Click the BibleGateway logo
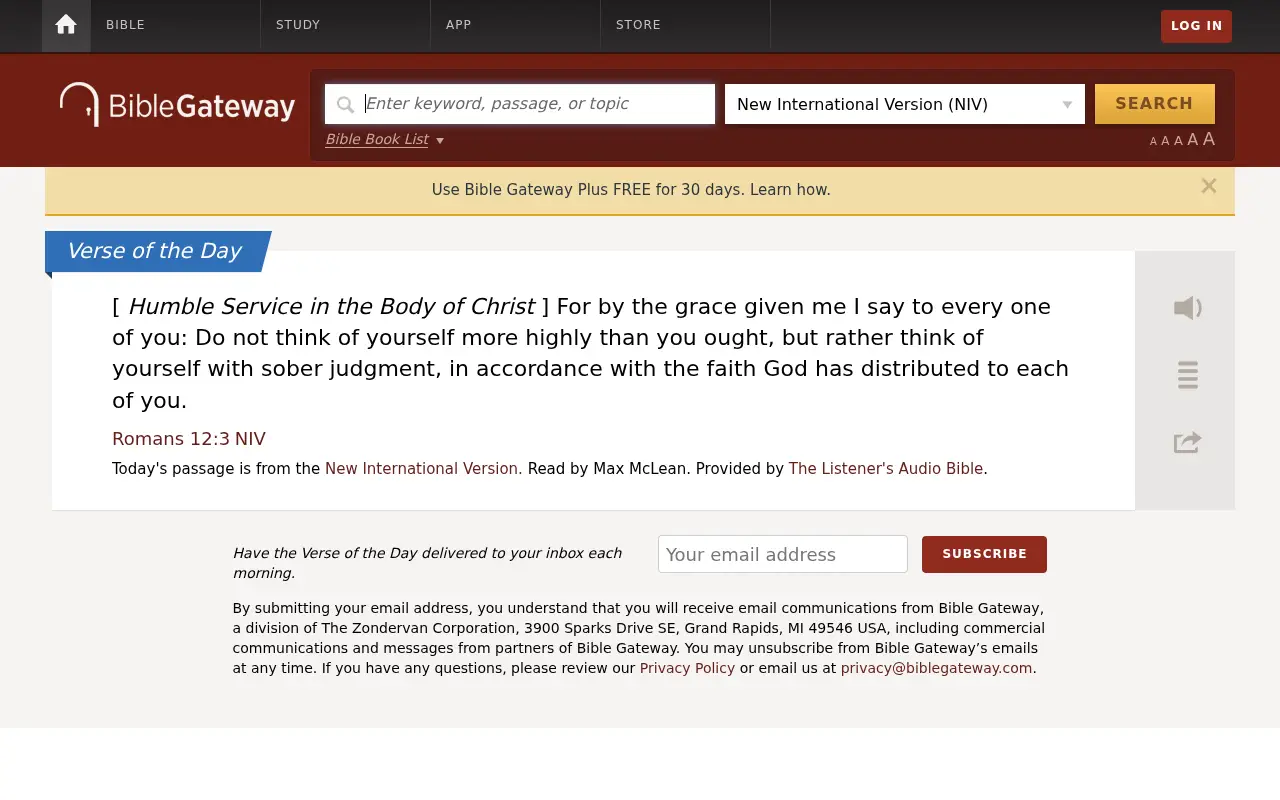Viewport: 1280px width, 800px height. point(177,104)
